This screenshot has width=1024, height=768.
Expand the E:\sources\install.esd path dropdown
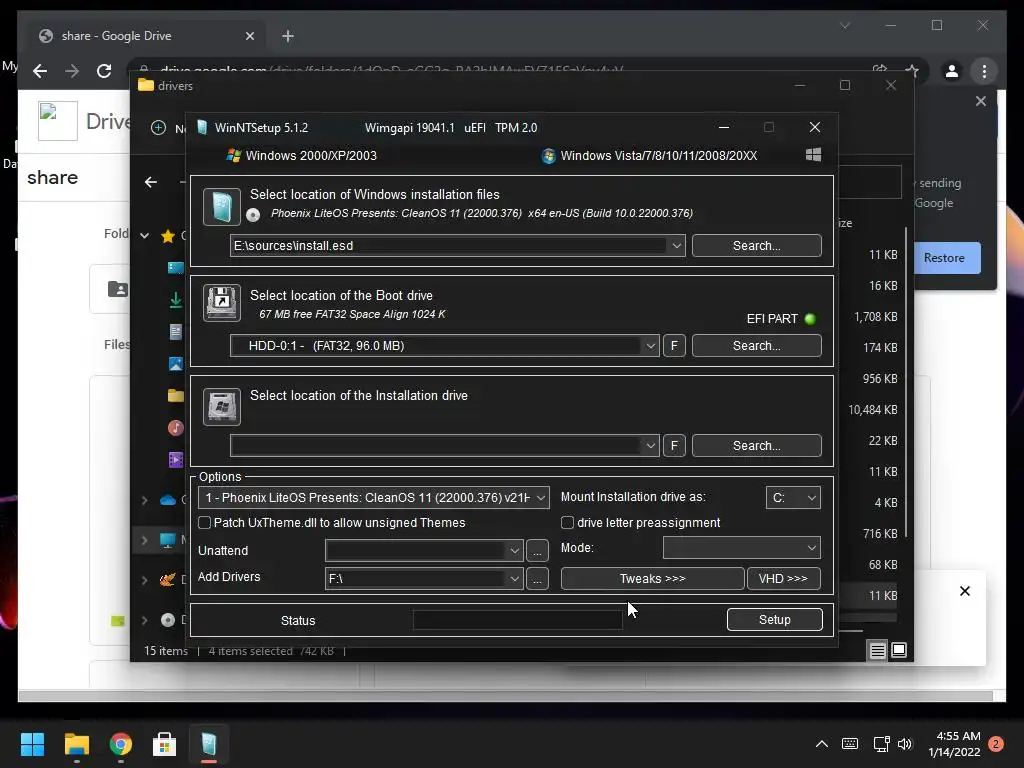click(676, 246)
